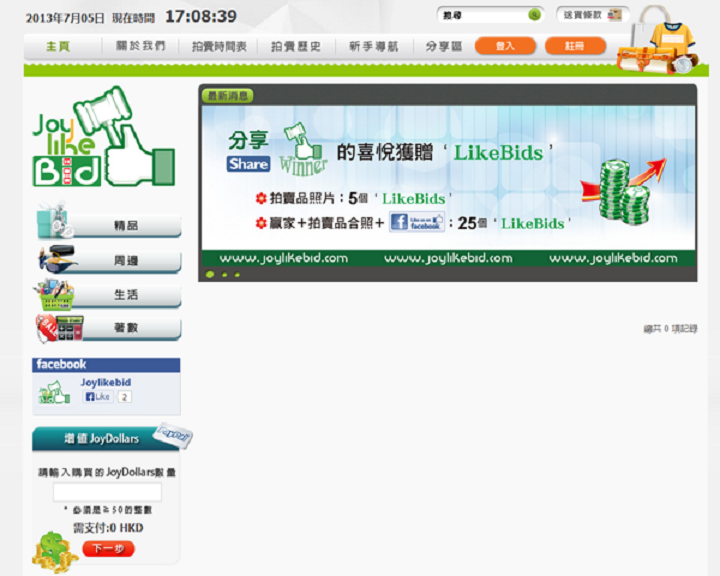
Task: Go to 主頁 home menu item
Action: 58,46
